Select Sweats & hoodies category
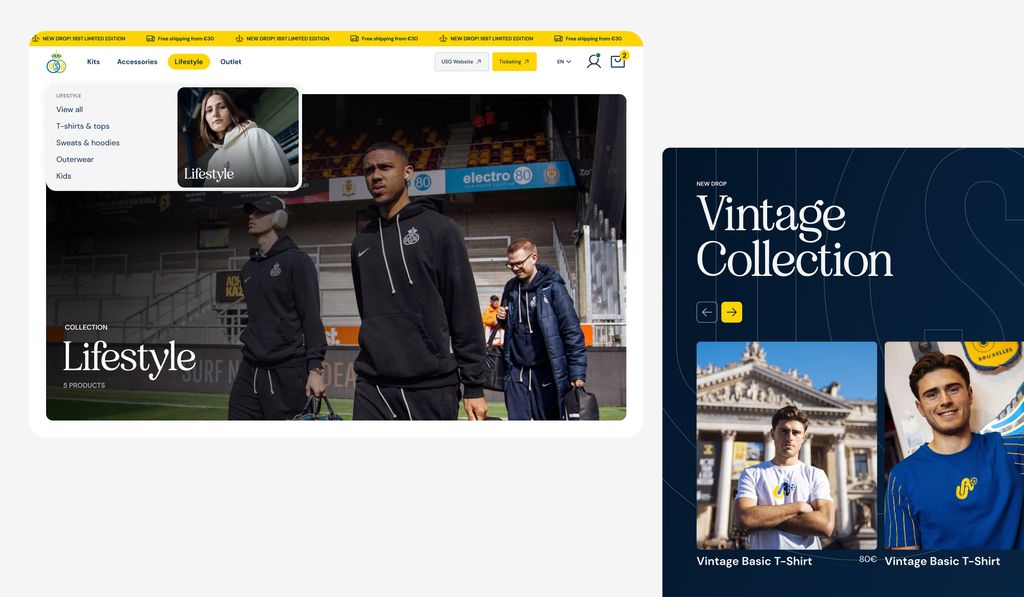Image resolution: width=1024 pixels, height=597 pixels. [88, 143]
